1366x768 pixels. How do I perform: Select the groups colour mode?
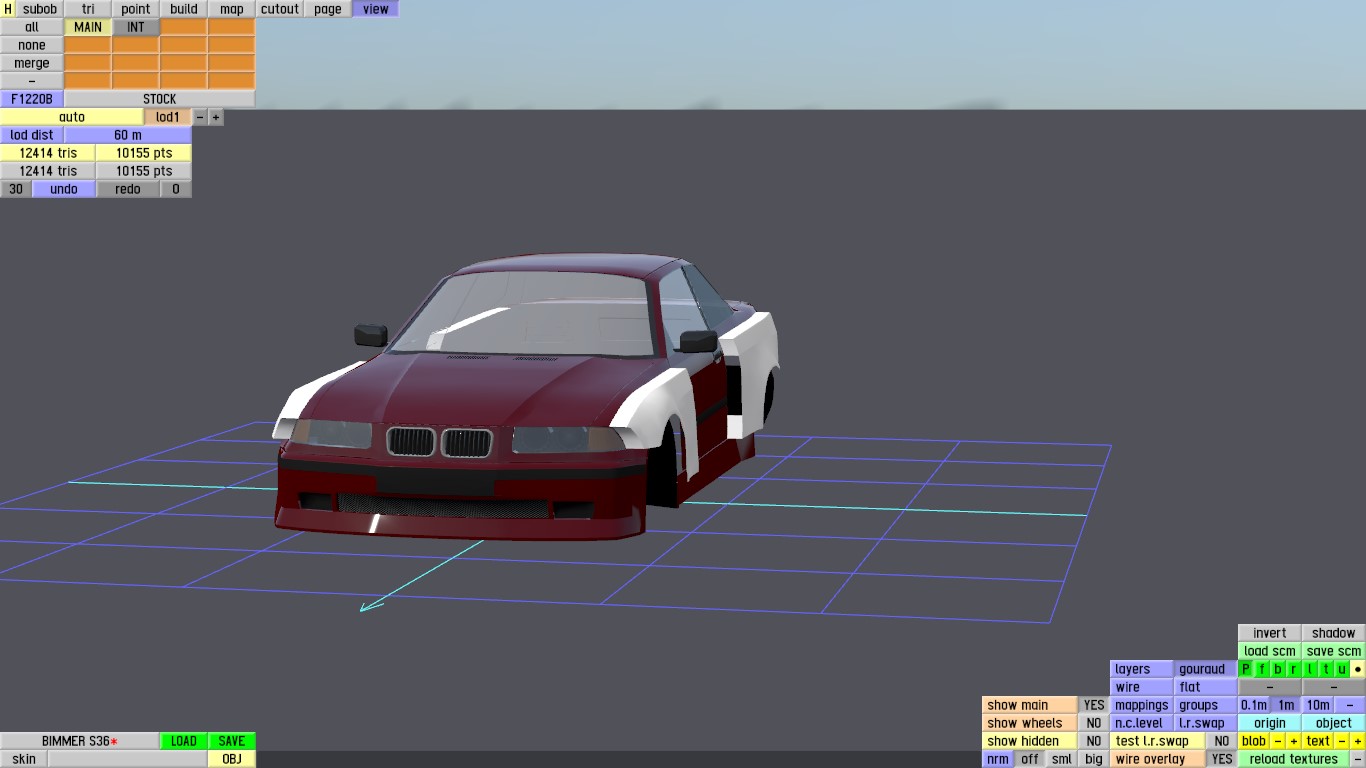1205,705
